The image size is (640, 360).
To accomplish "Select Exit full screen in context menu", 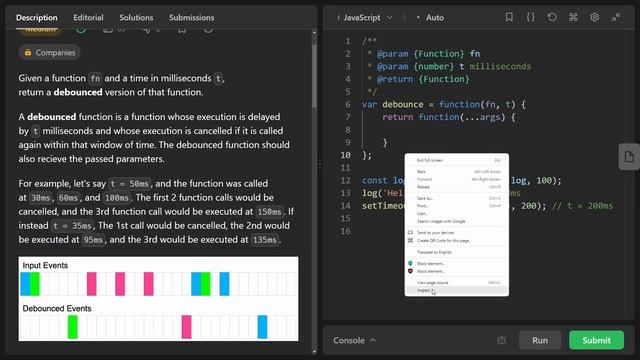I will pyautogui.click(x=456, y=160).
